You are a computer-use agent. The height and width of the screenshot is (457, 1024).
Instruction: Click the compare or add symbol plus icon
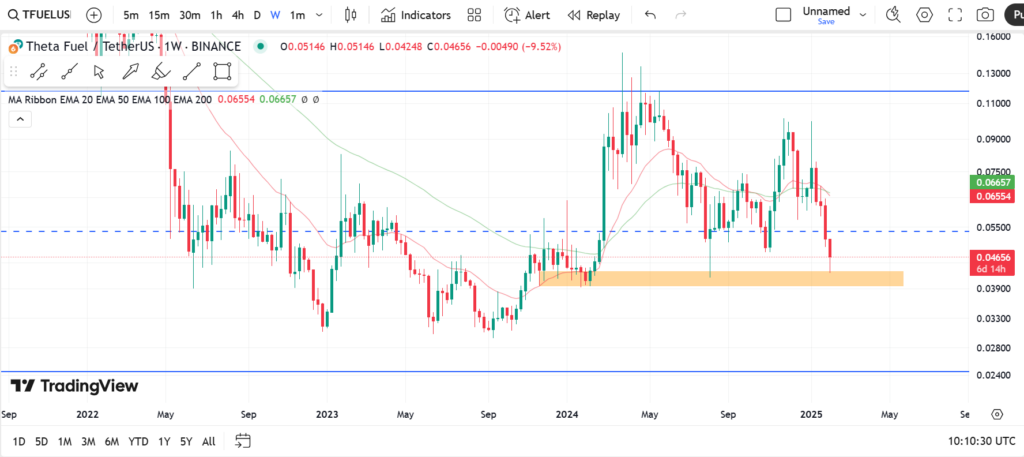(93, 15)
